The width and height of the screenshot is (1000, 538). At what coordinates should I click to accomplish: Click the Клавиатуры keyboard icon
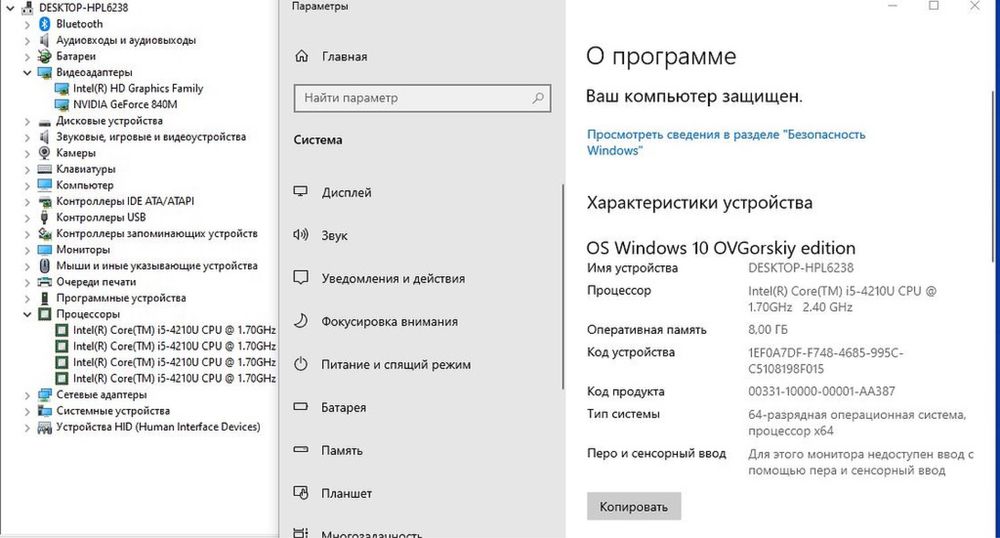click(x=45, y=169)
